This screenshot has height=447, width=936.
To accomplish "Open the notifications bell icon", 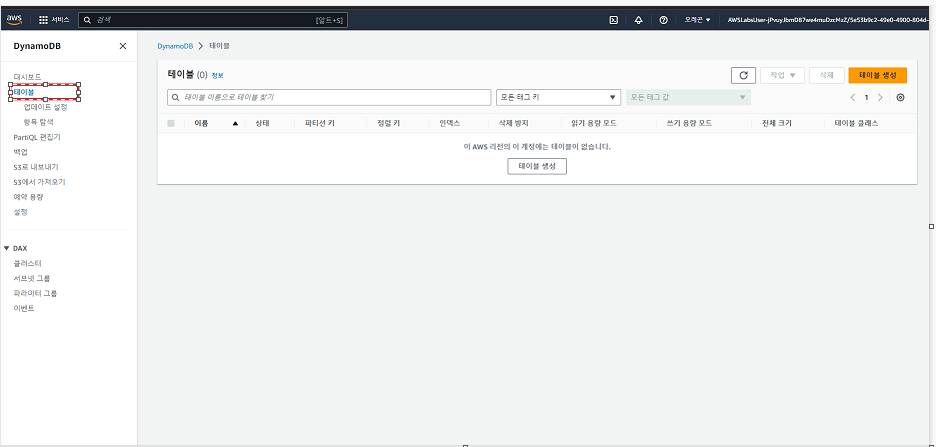I will (639, 20).
